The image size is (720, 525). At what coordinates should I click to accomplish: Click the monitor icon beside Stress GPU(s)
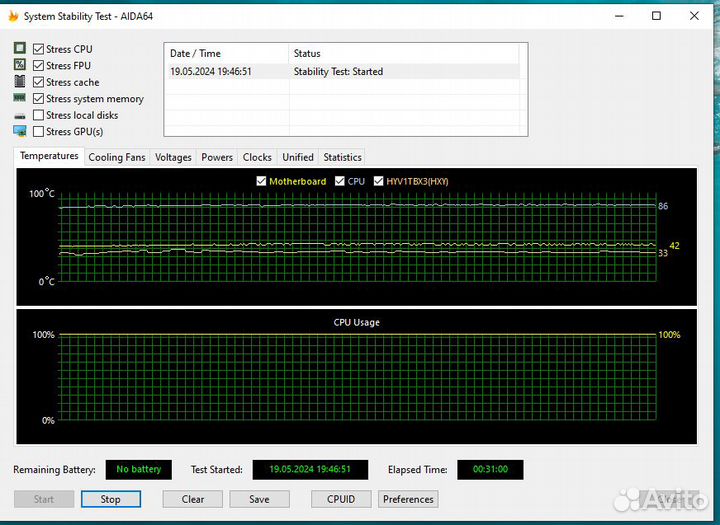(x=20, y=131)
